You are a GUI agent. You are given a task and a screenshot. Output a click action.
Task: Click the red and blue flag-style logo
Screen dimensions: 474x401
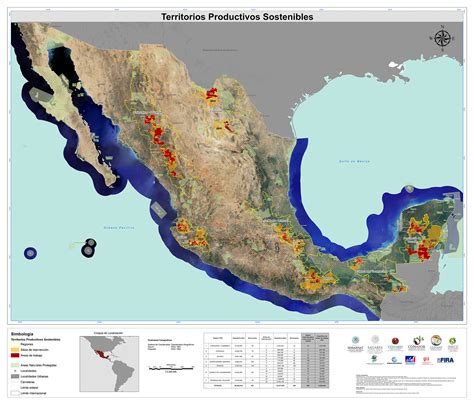tap(410, 360)
